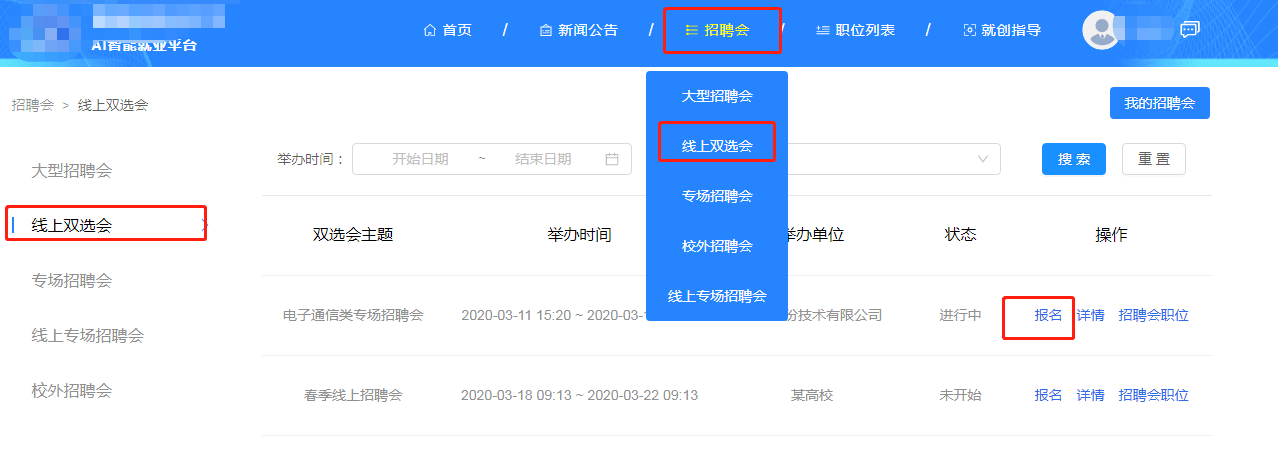The width and height of the screenshot is (1278, 462).
Task: Click the calendar icon in date field
Action: (x=612, y=159)
